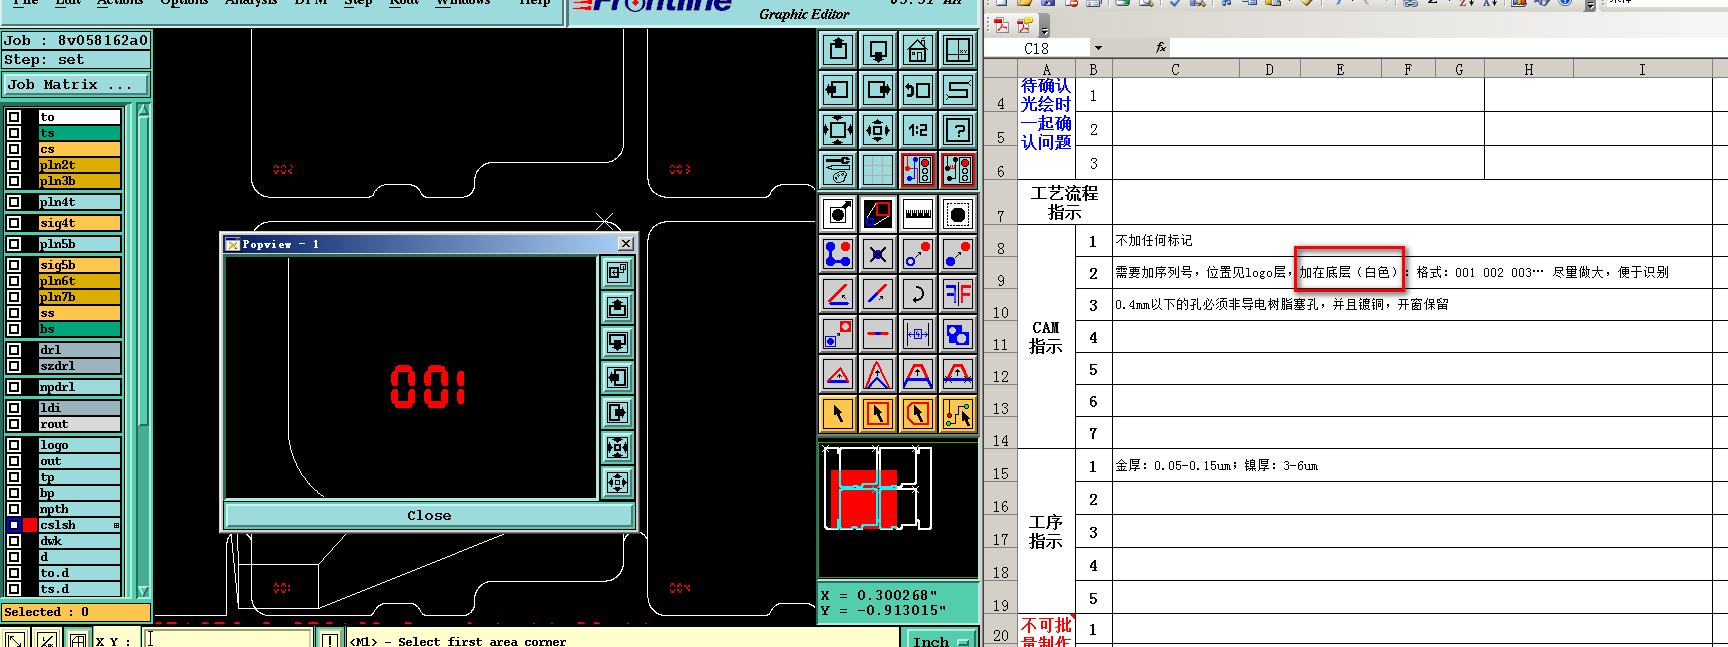Image resolution: width=1728 pixels, height=647 pixels.
Task: Click the Excel fx insert function button
Action: click(x=1161, y=48)
